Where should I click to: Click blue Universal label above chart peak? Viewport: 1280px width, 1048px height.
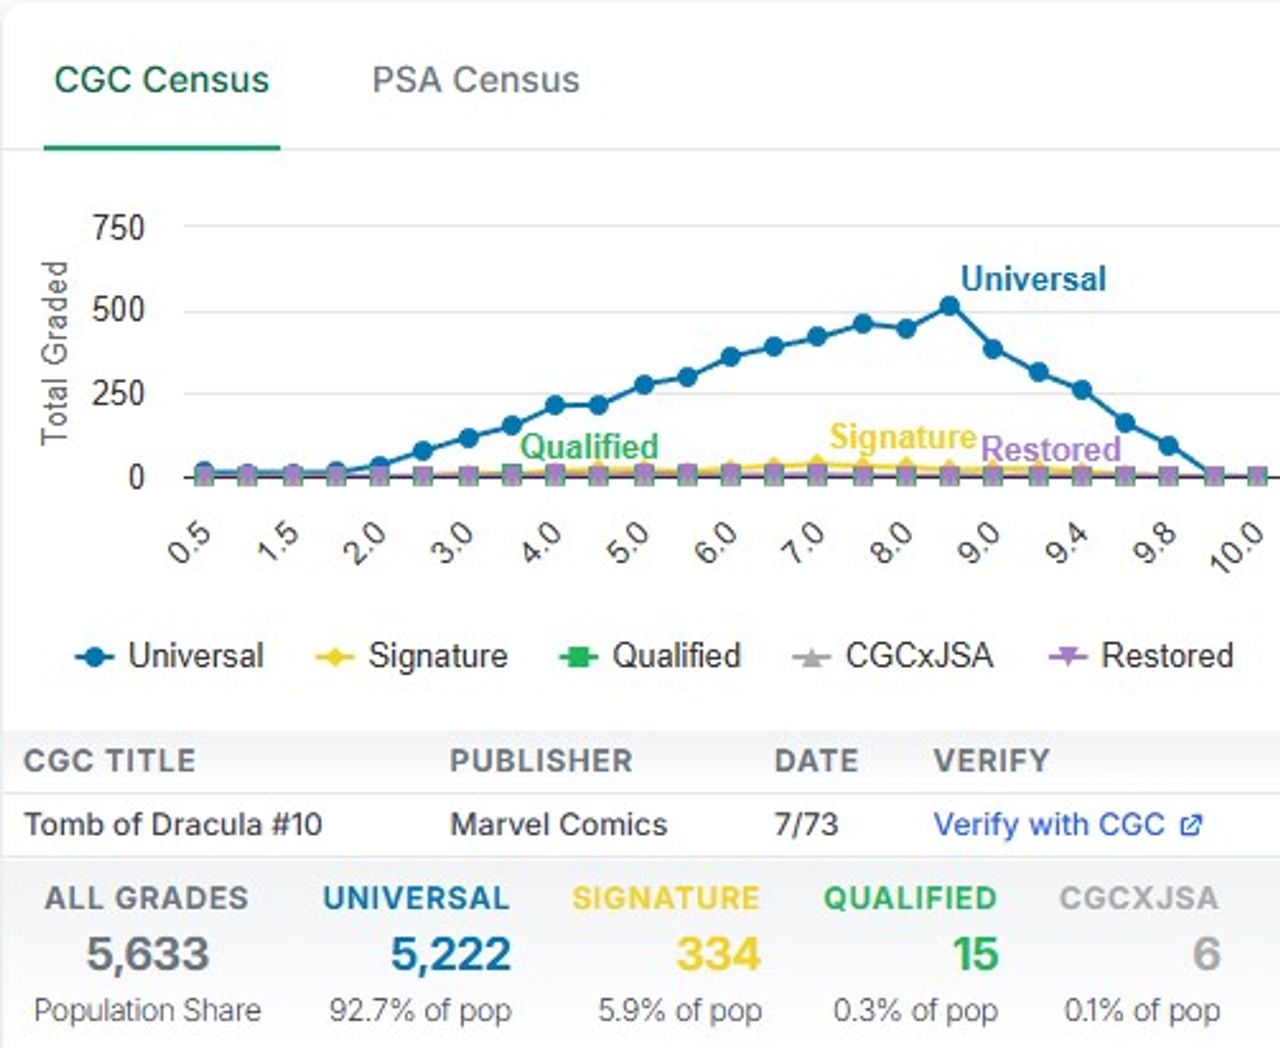tap(1033, 279)
